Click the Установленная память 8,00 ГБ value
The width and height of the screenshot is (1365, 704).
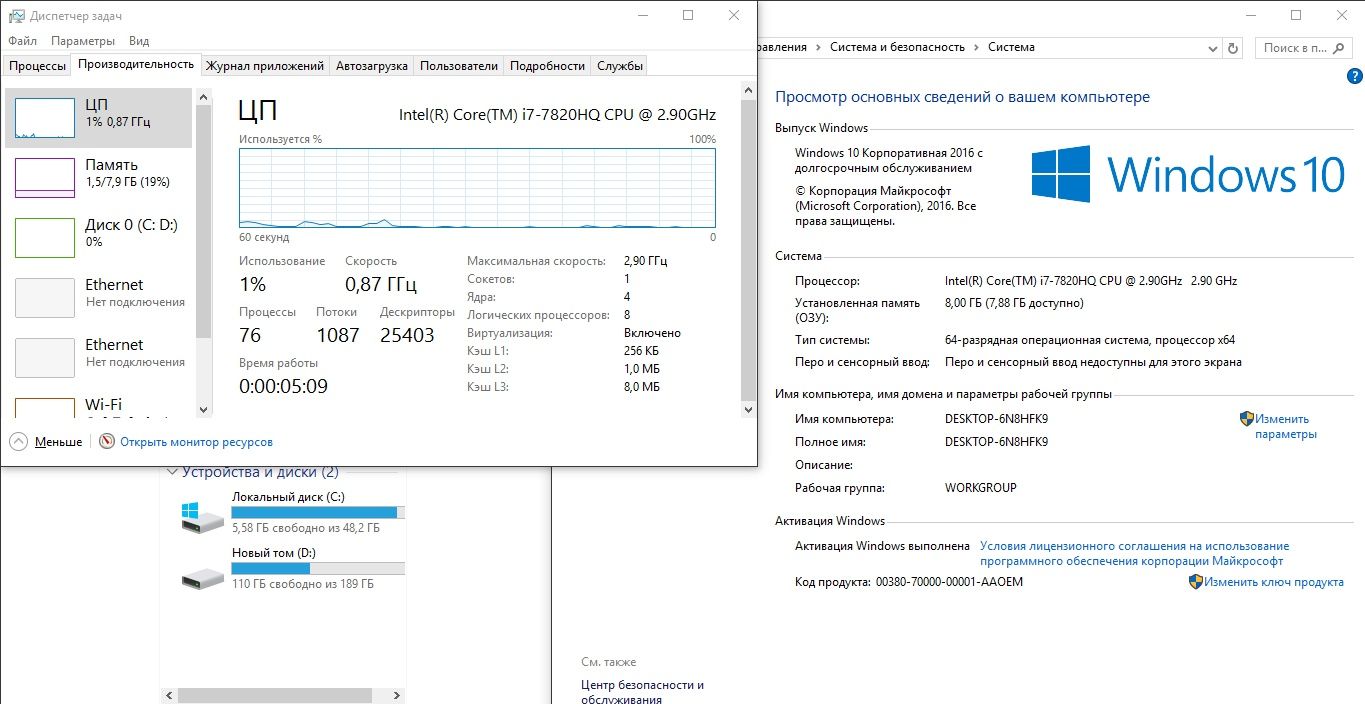click(1014, 303)
